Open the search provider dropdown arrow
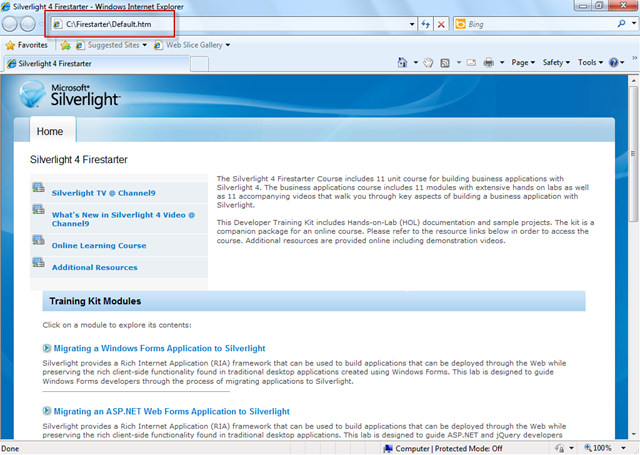Viewport: 640px width, 455px height. click(633, 24)
